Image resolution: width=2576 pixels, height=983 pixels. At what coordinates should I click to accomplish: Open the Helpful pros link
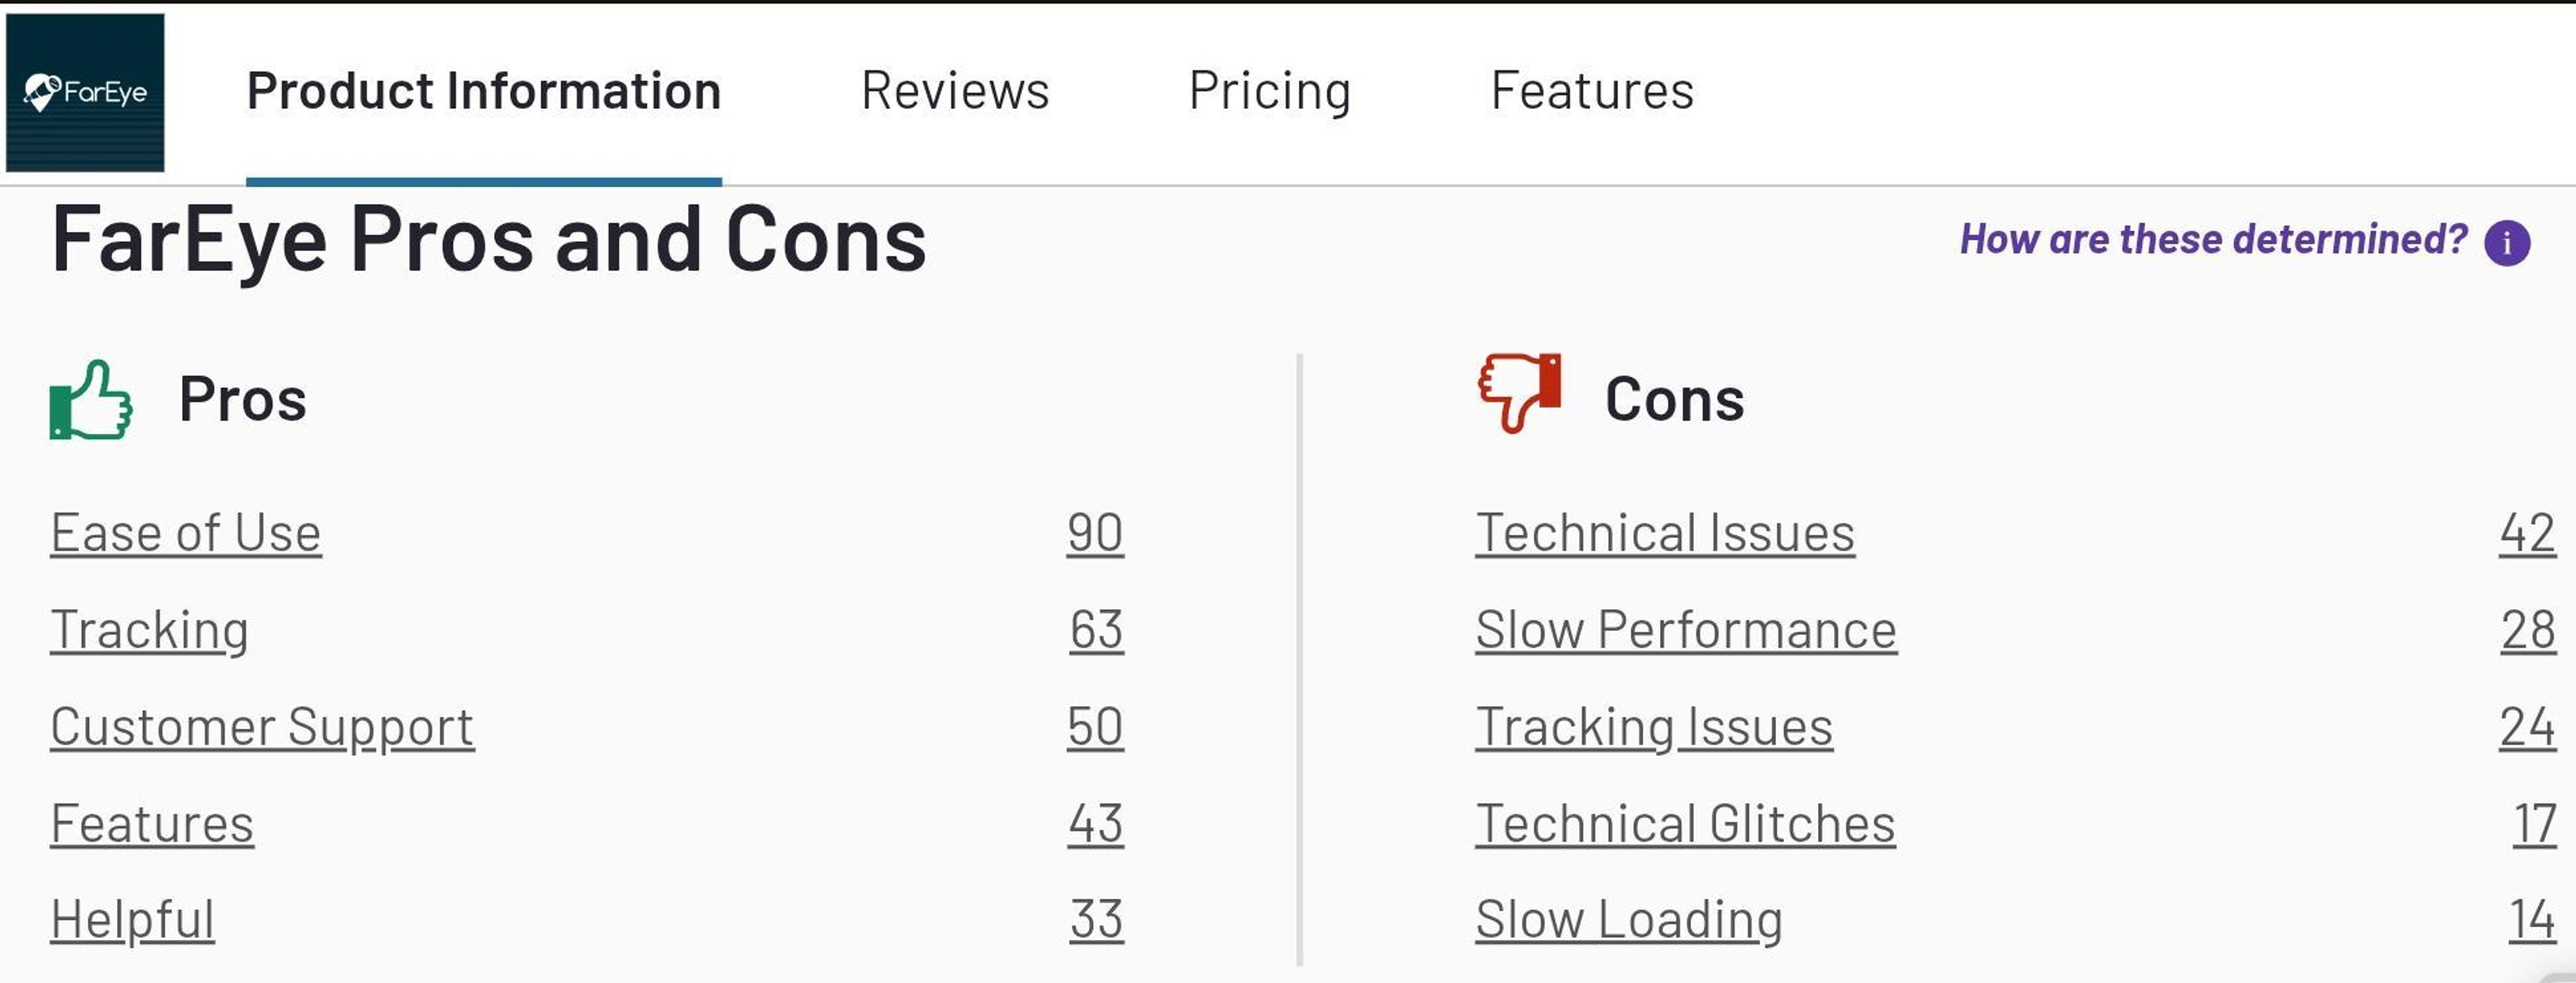click(x=133, y=917)
